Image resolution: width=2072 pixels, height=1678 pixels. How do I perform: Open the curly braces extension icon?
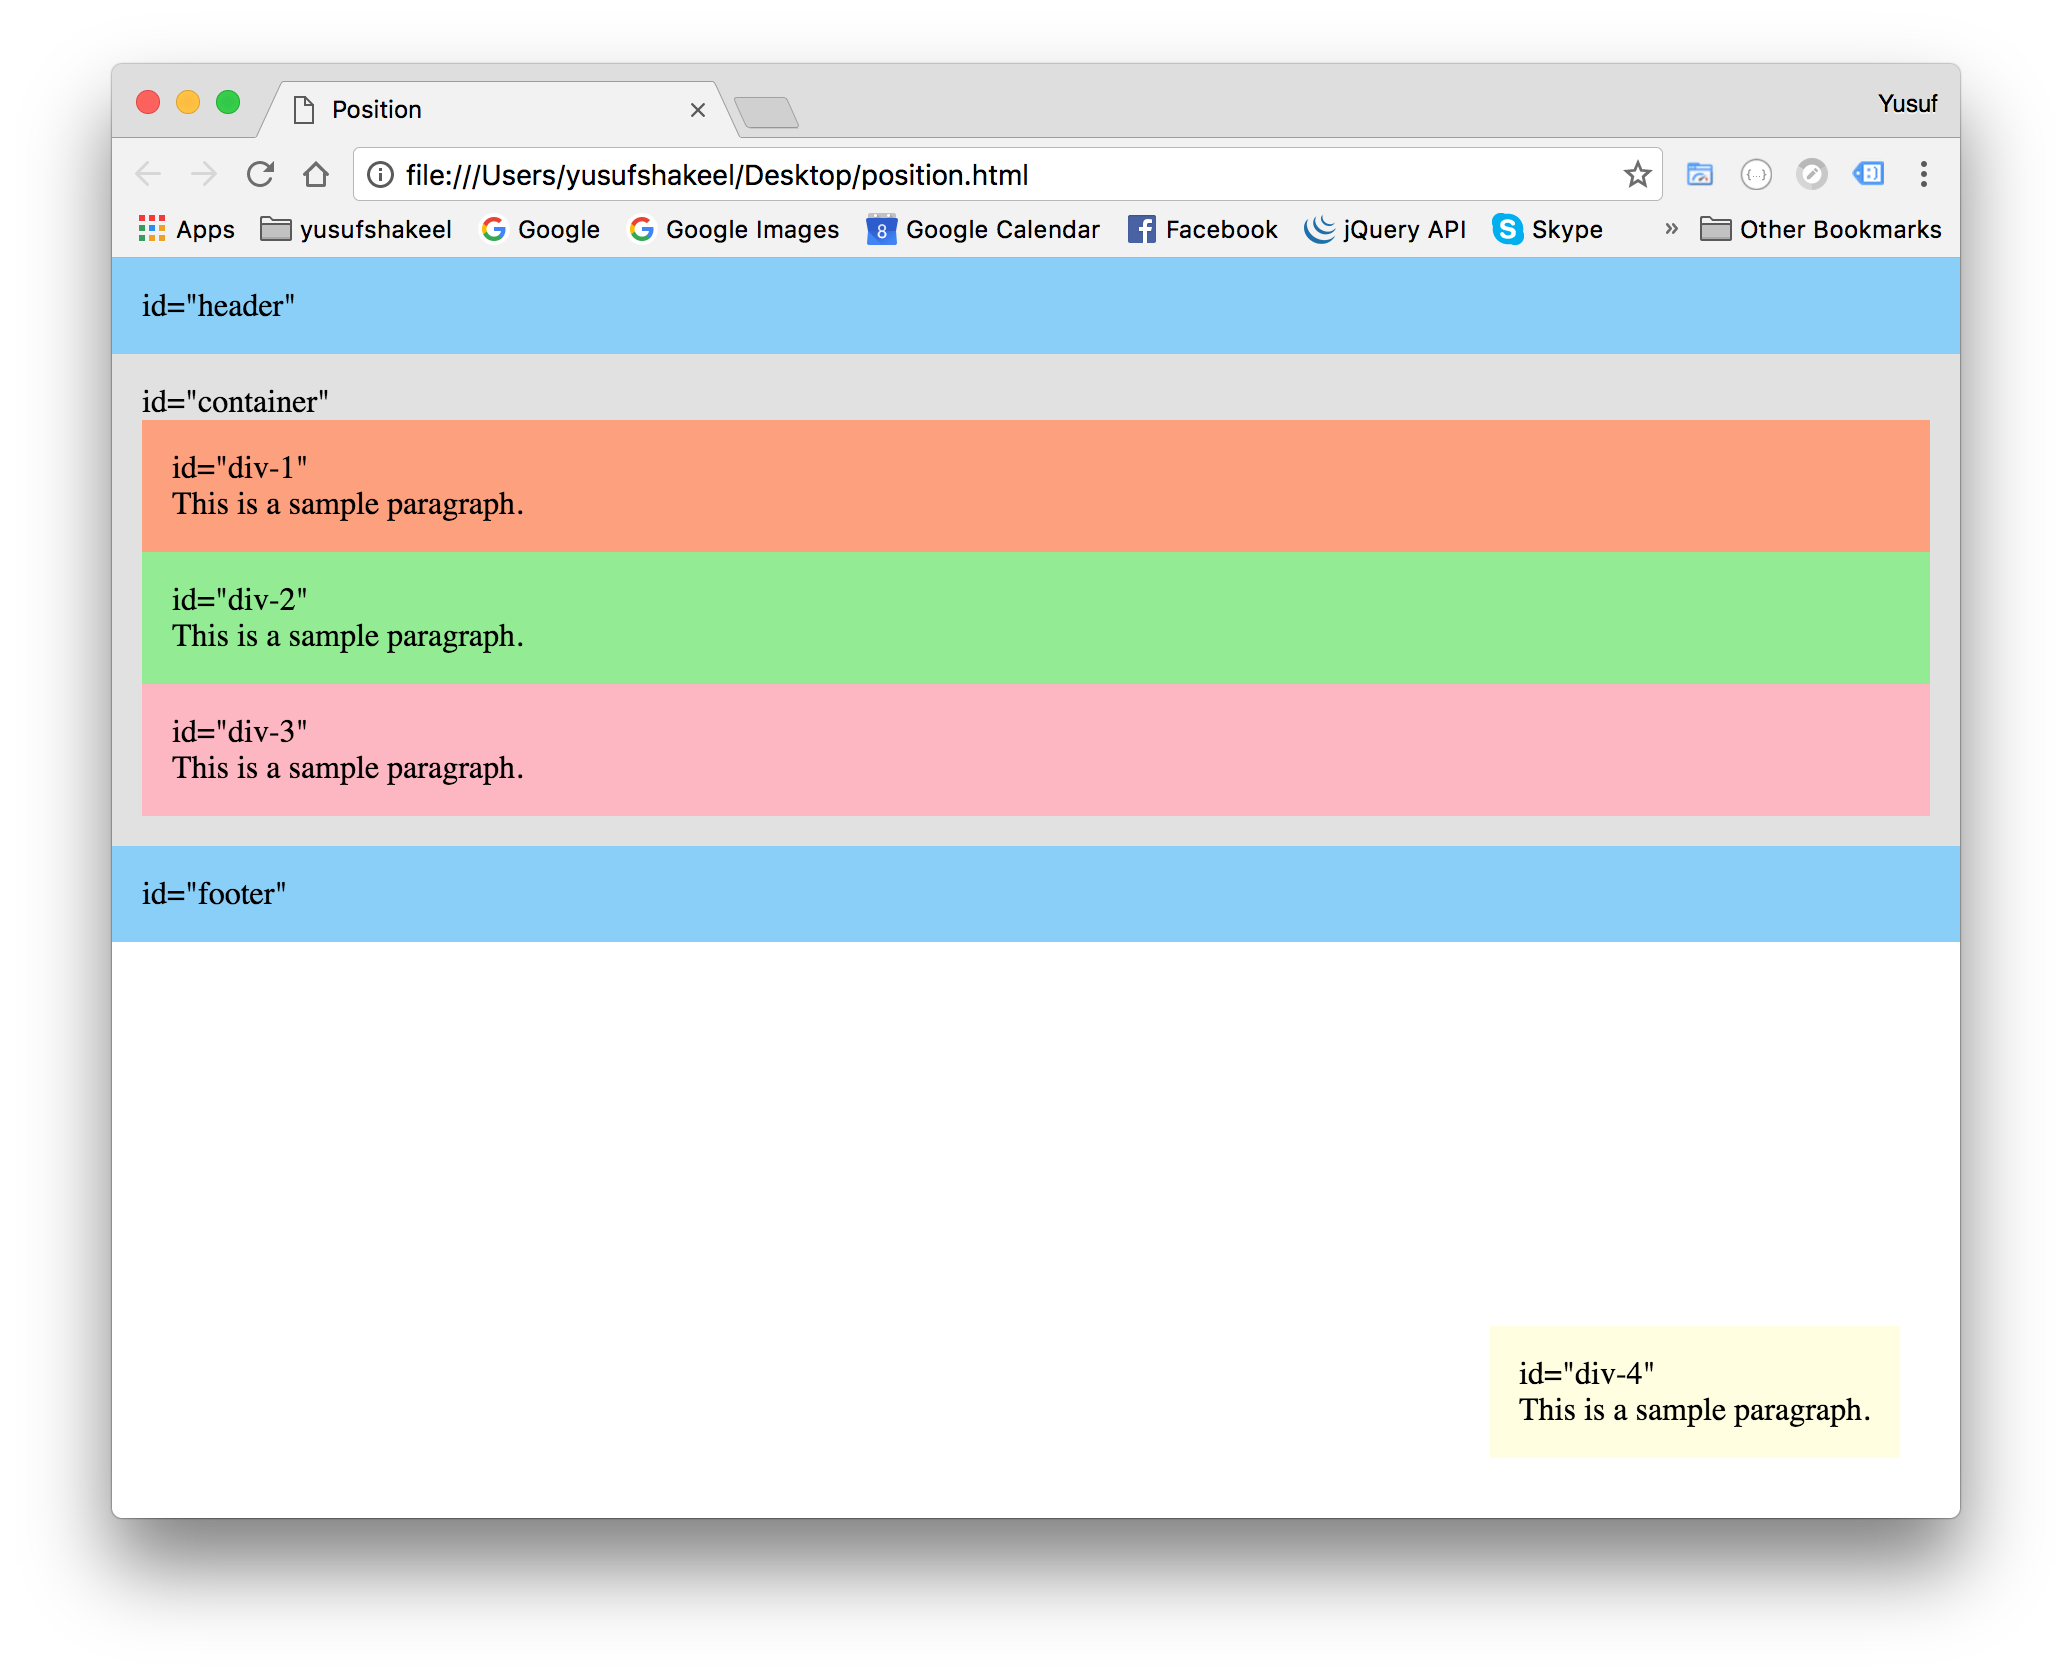[x=1756, y=174]
